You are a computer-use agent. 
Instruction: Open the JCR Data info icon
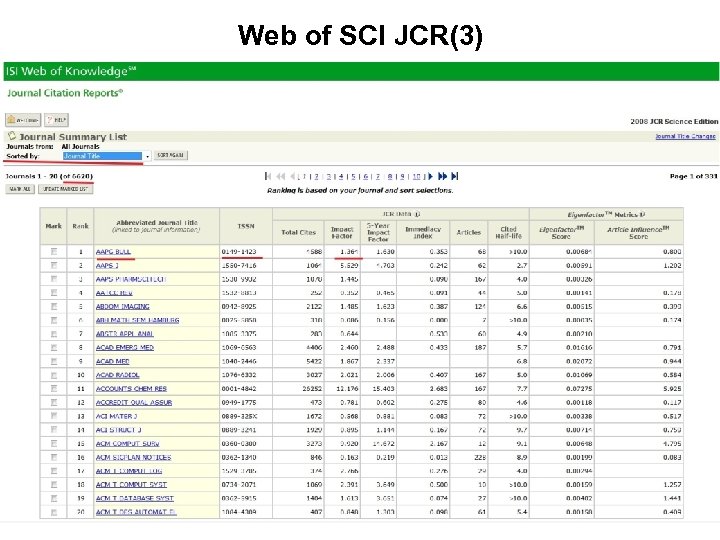[417, 214]
